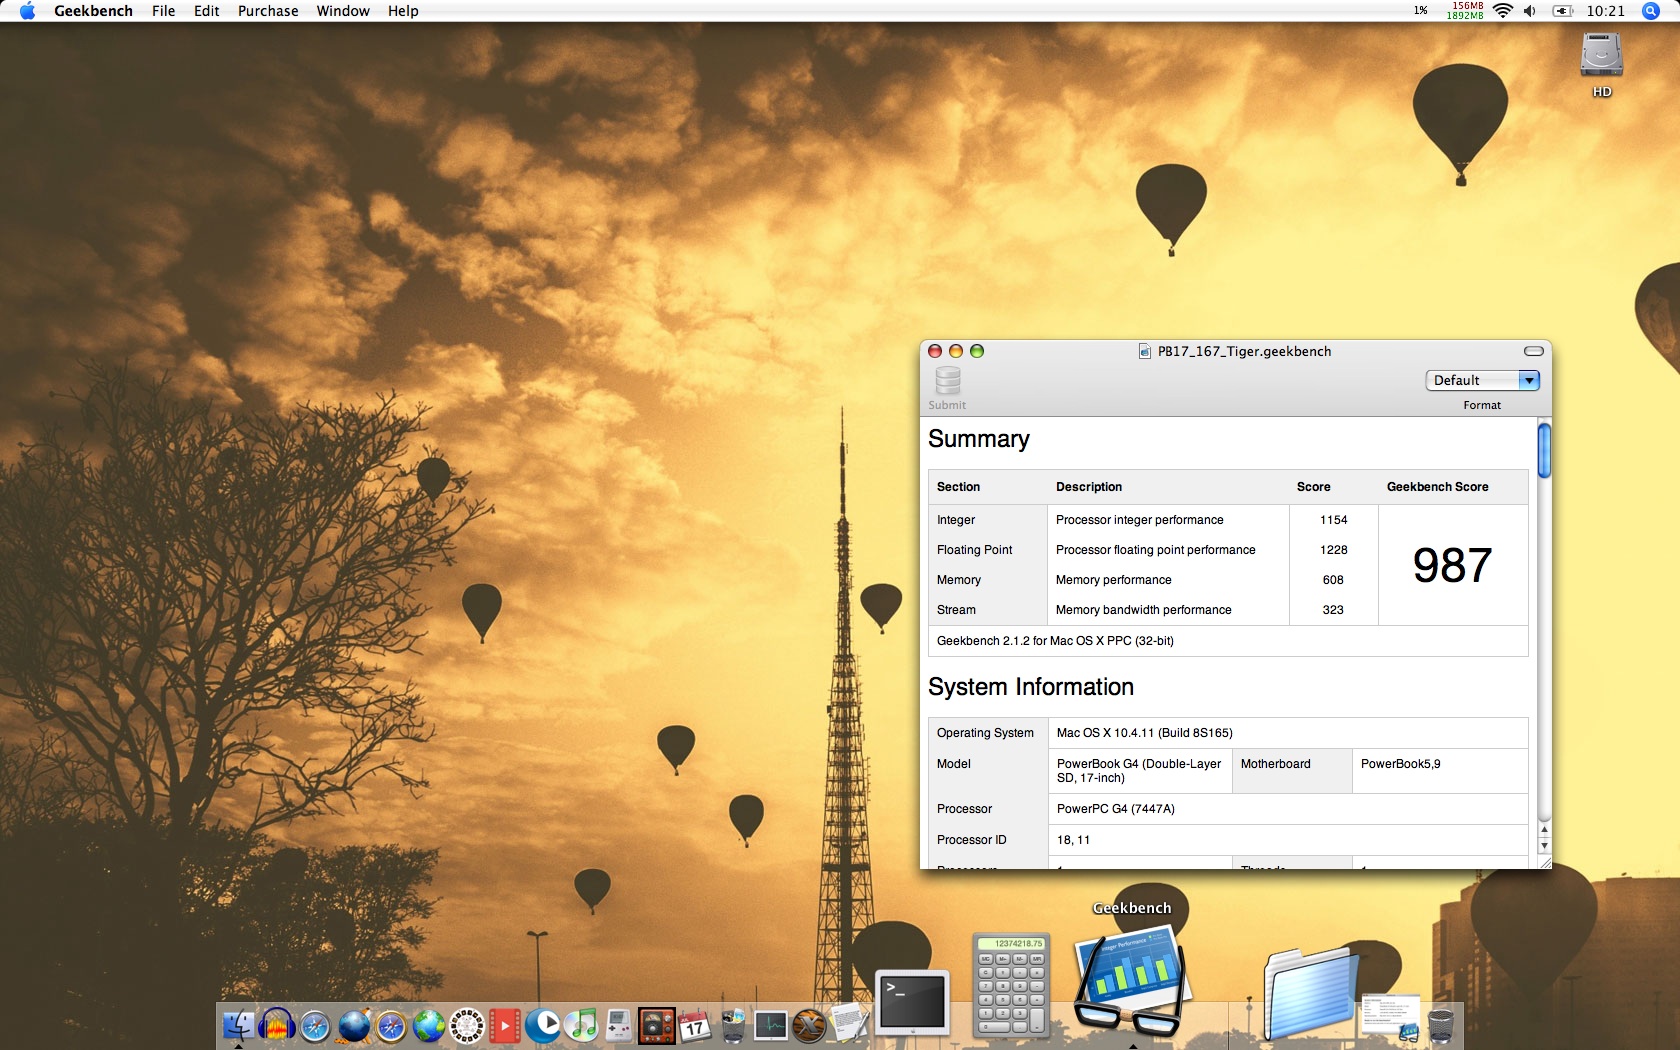Open the Edit menu

click(x=206, y=11)
